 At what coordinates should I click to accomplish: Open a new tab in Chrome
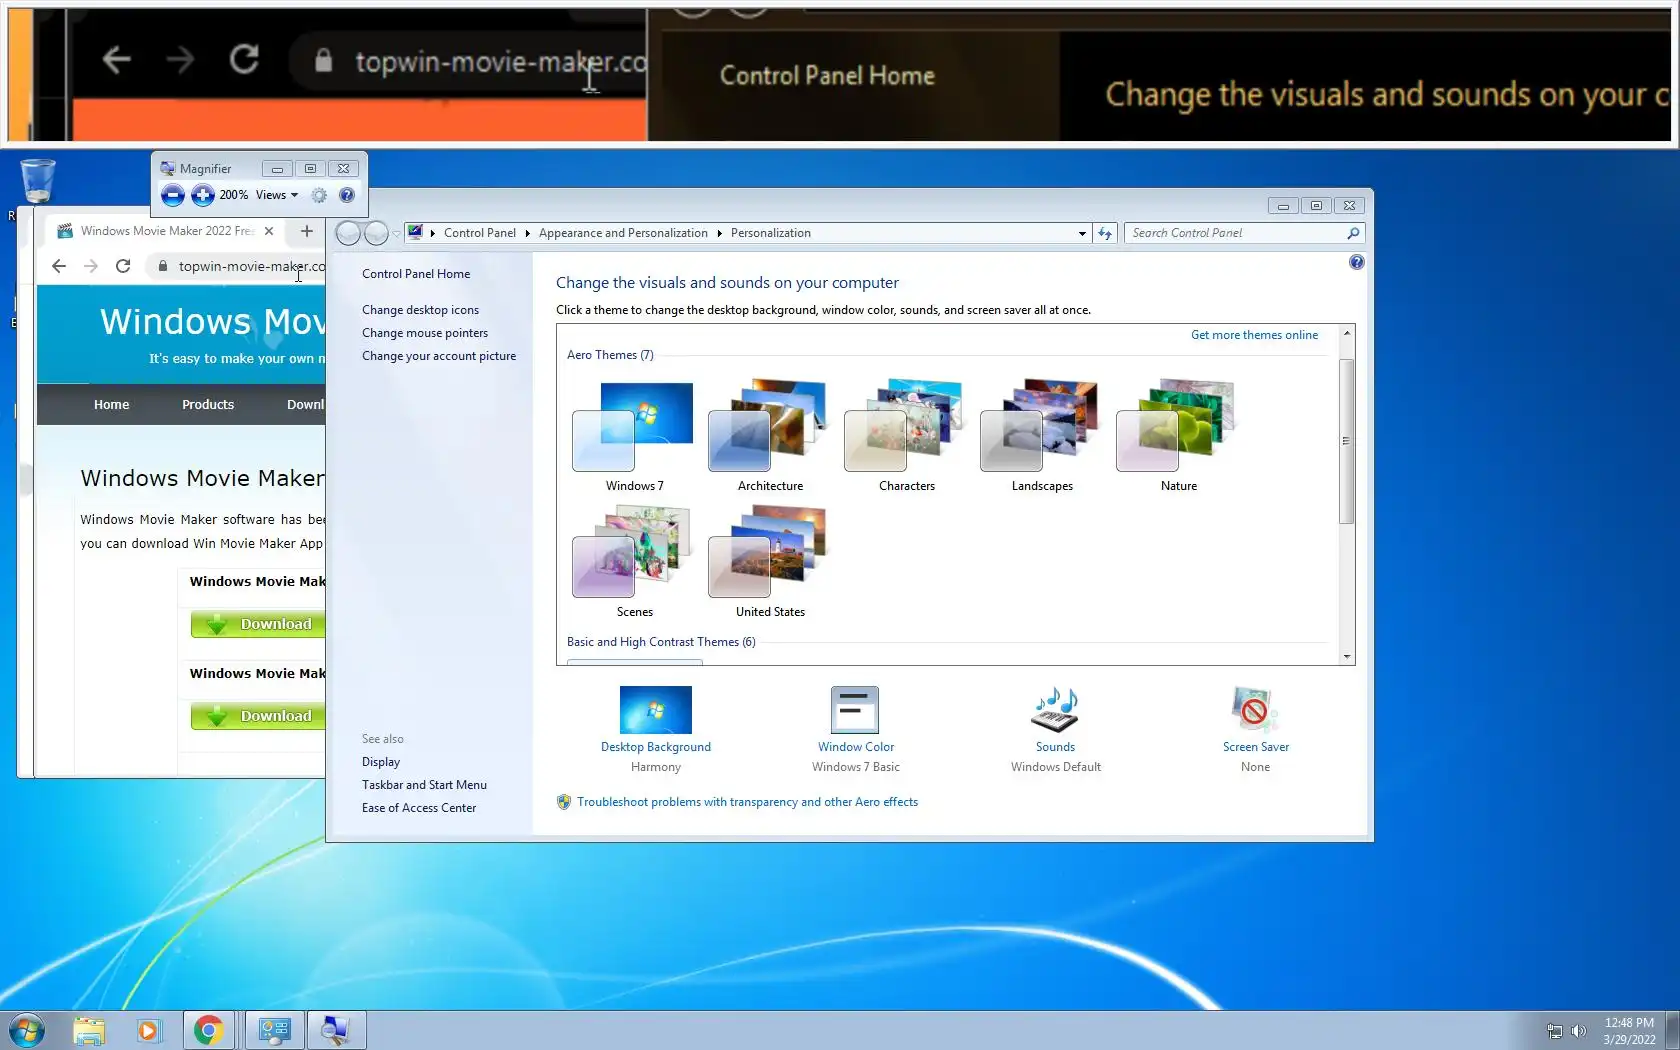coord(307,231)
